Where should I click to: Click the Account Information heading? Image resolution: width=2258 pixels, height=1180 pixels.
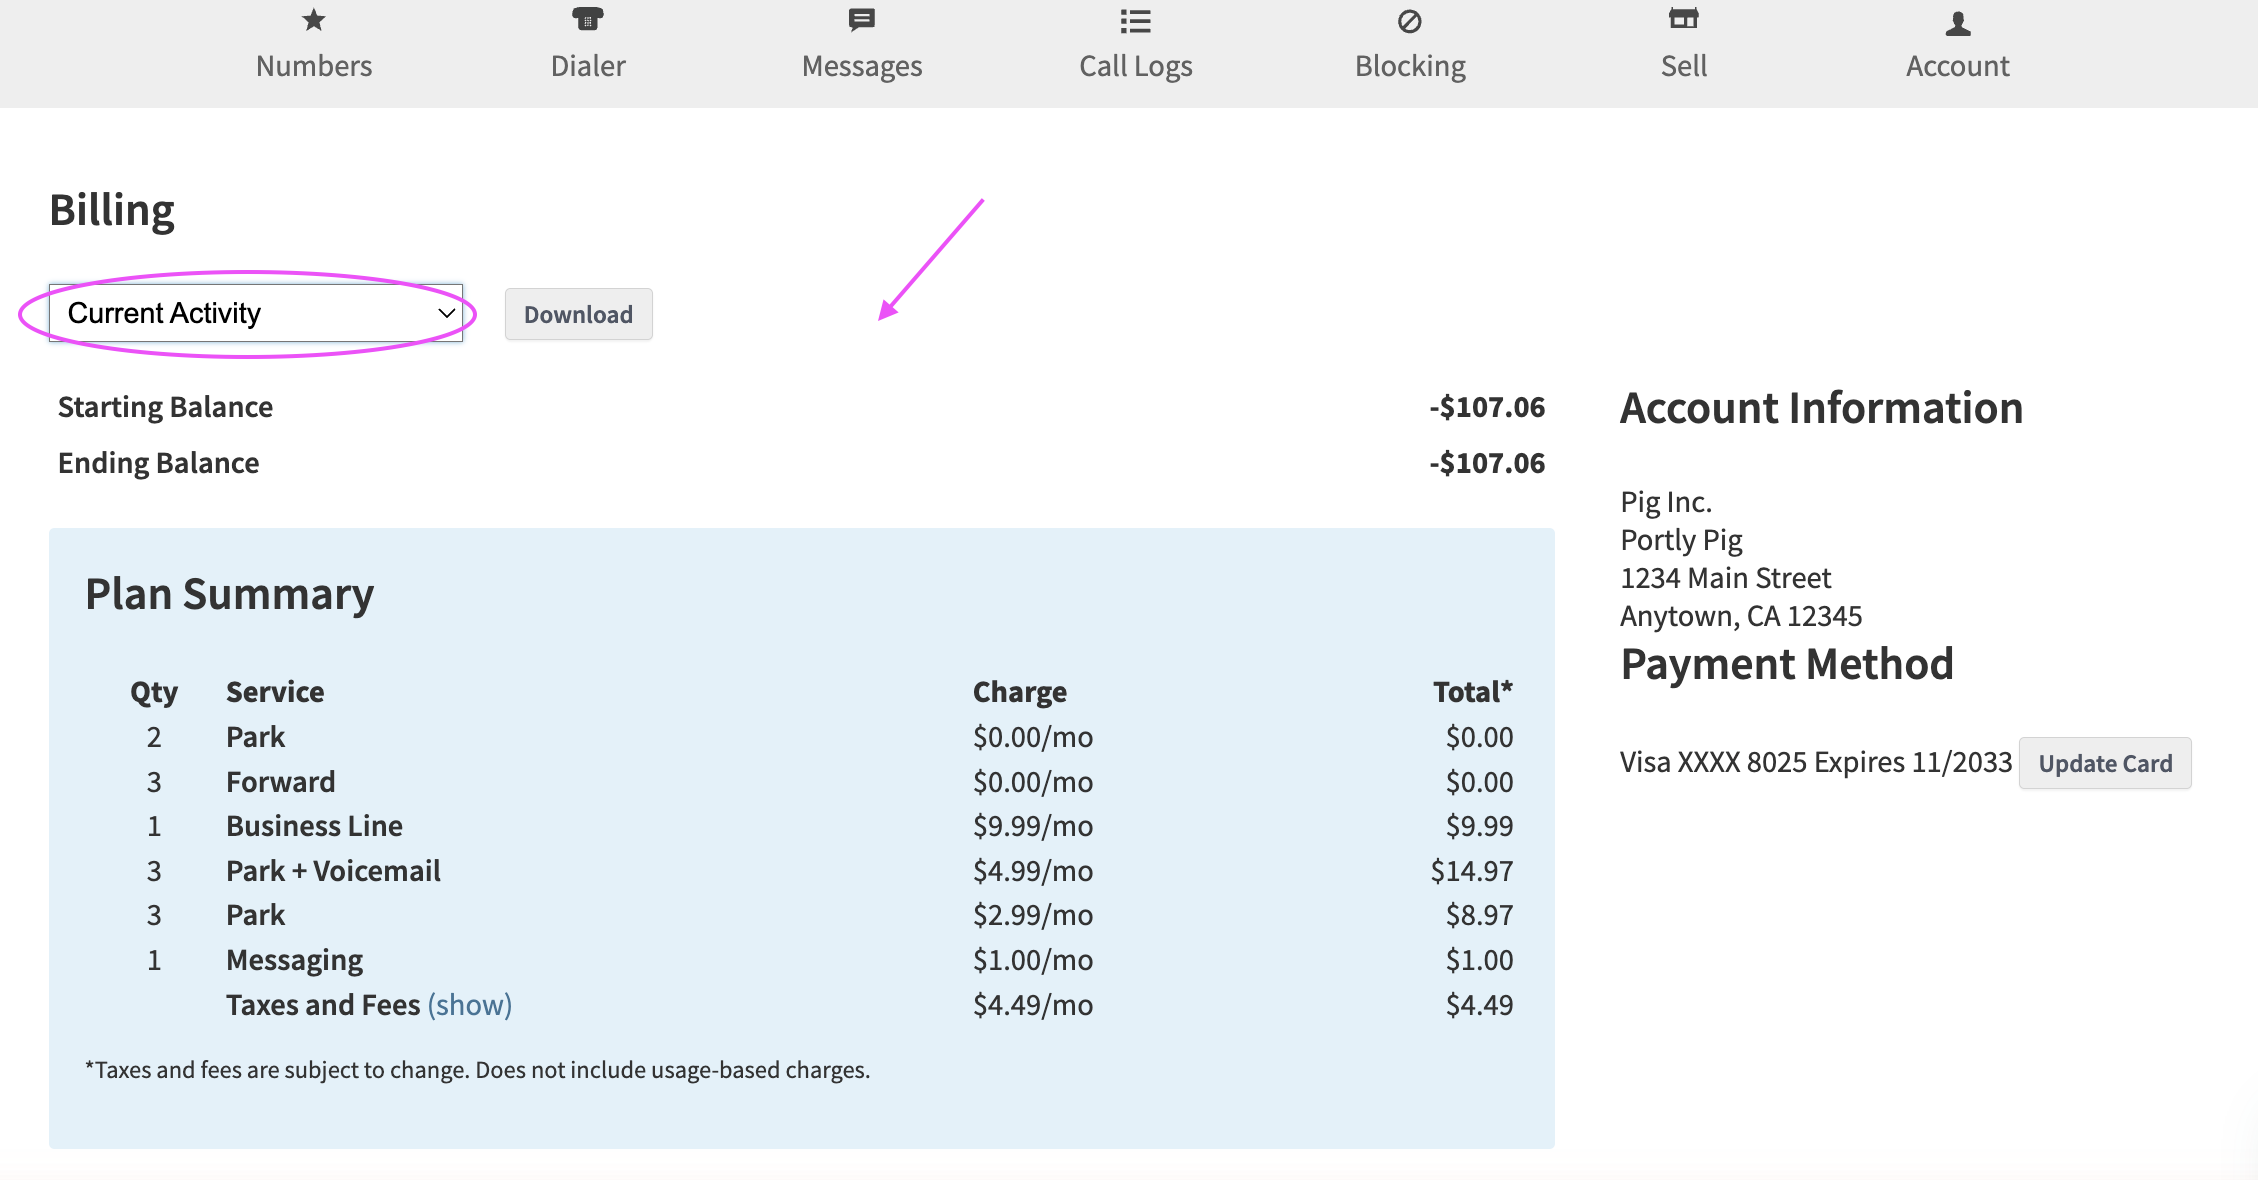1821,408
